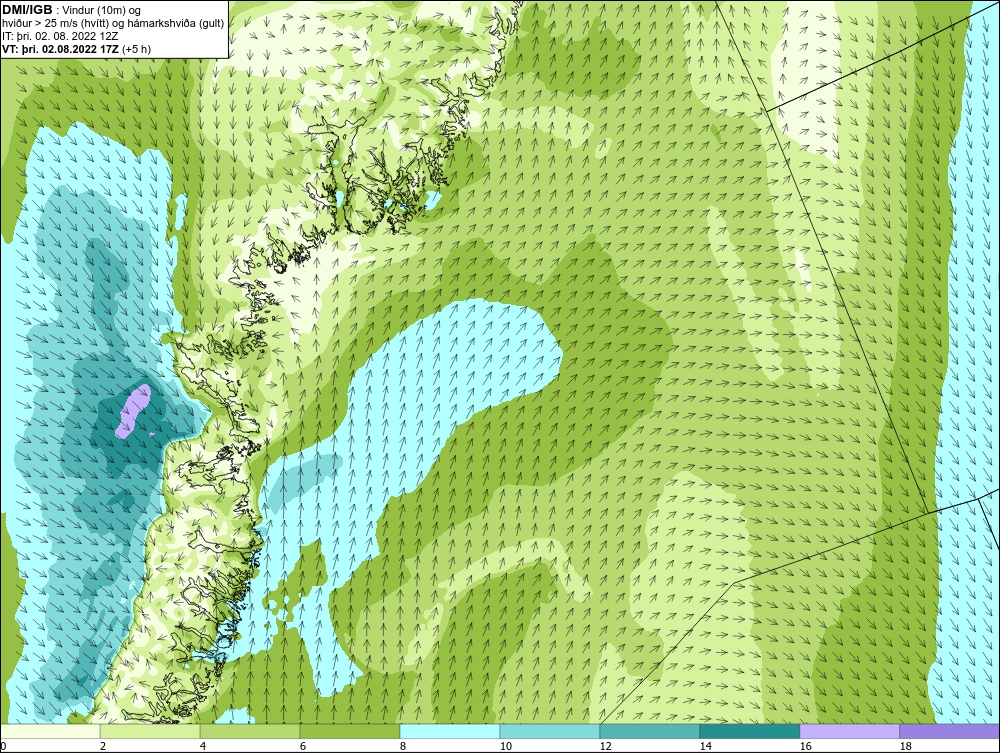Click the 2–4 m/s light green legend swatch
Screen dimensions: 1000x753
[150, 731]
